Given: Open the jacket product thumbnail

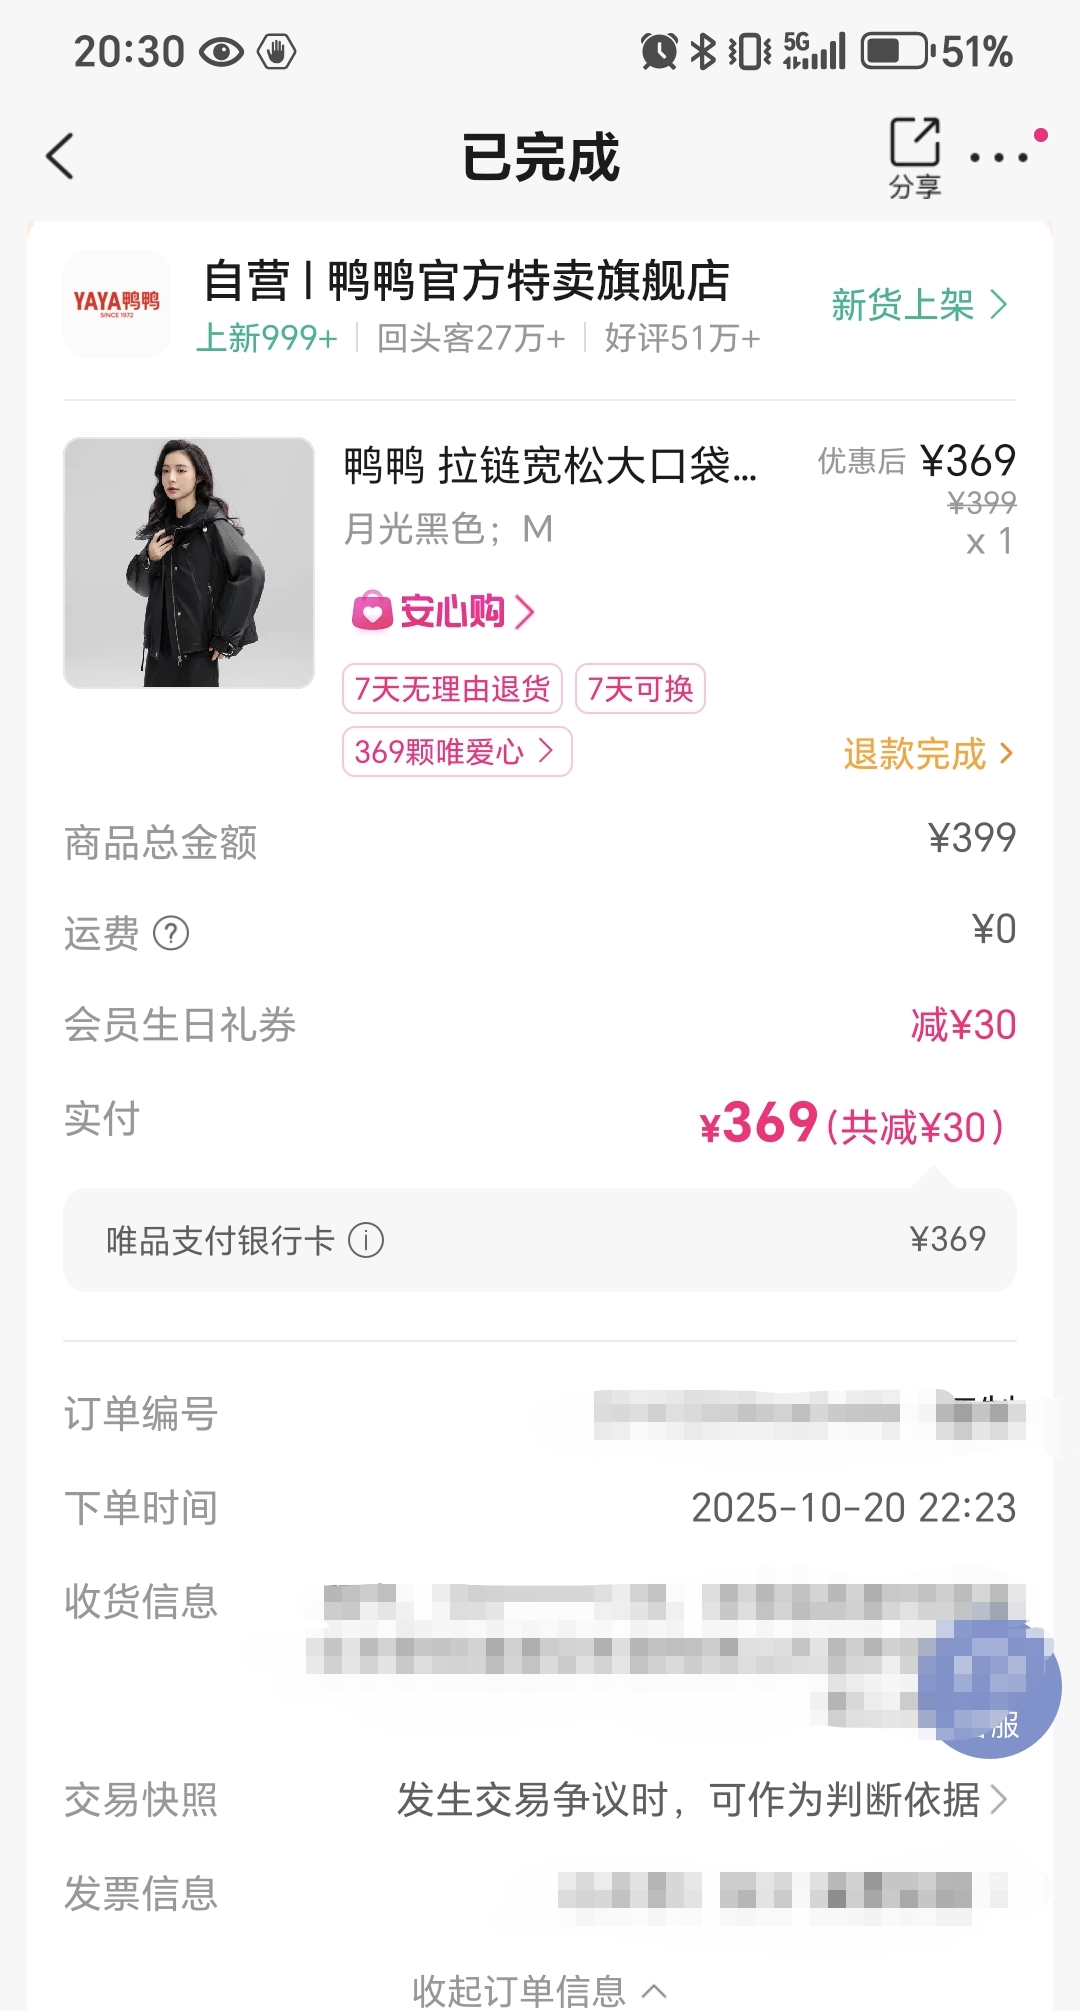Looking at the screenshot, I should pos(189,563).
